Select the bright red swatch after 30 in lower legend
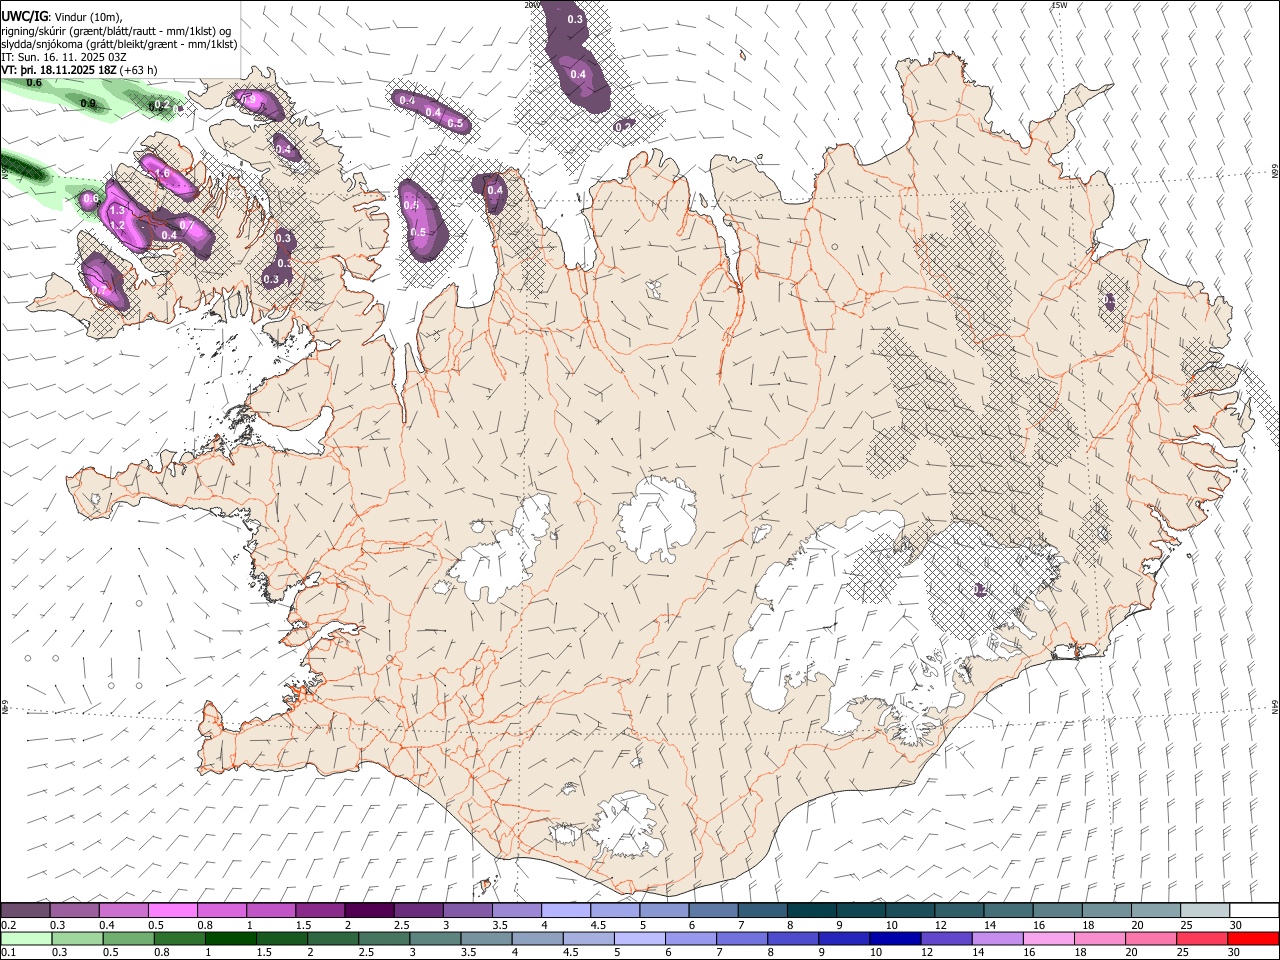 (1252, 938)
